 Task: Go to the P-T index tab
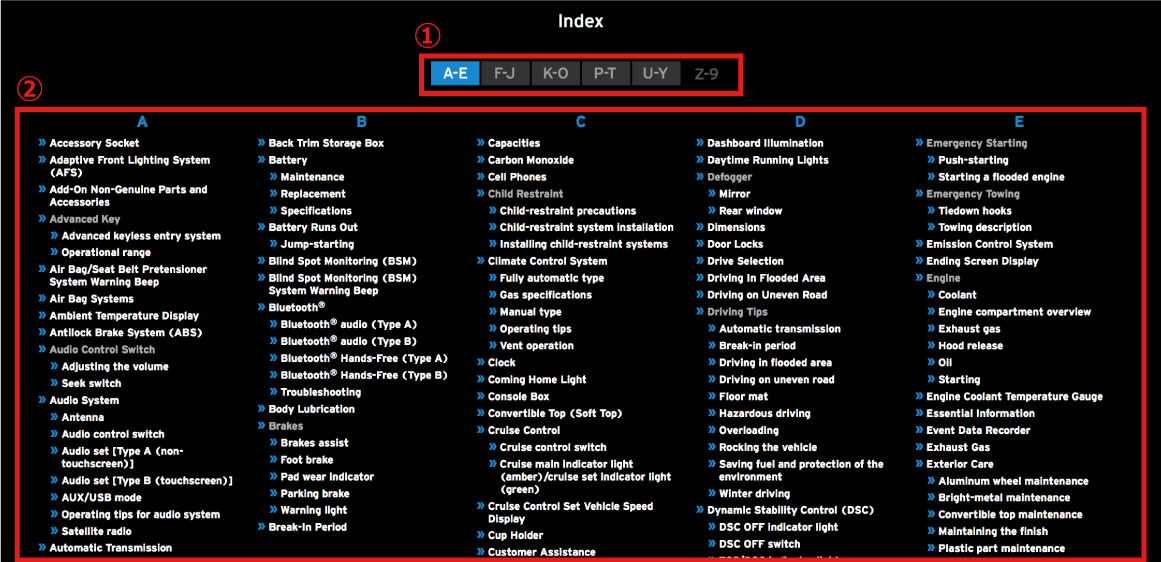tap(605, 73)
